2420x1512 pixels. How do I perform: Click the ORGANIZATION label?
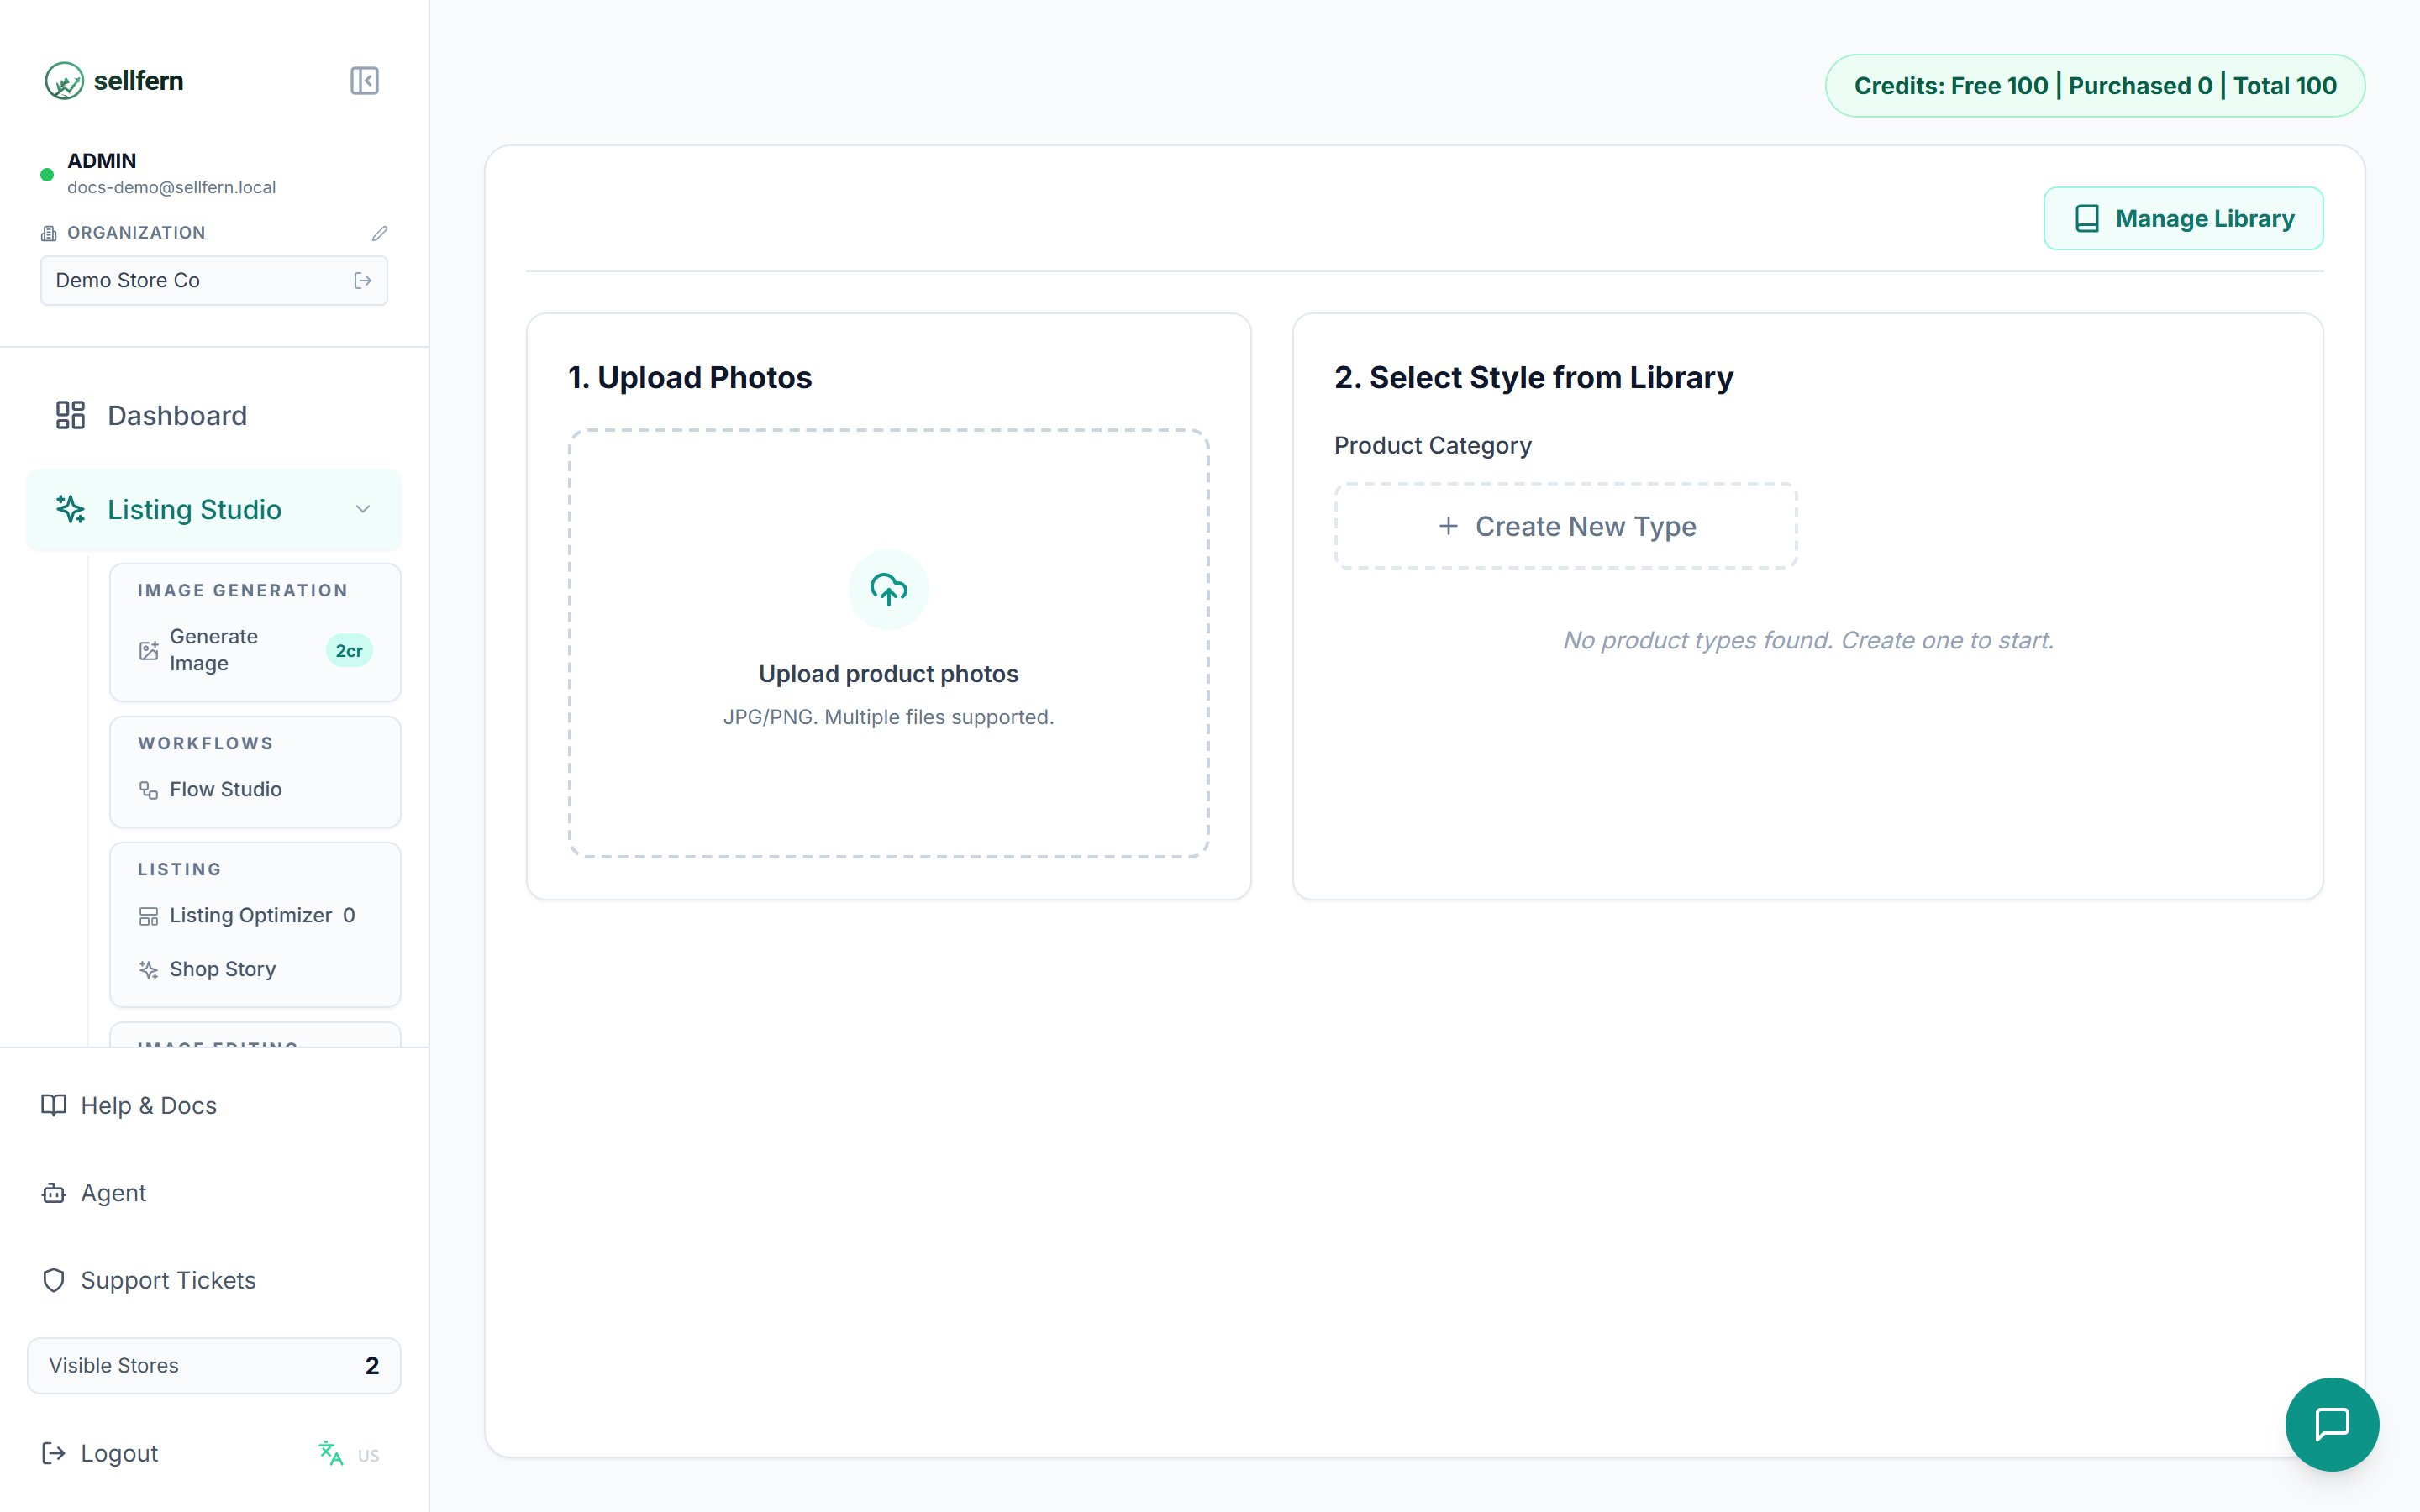tap(136, 233)
